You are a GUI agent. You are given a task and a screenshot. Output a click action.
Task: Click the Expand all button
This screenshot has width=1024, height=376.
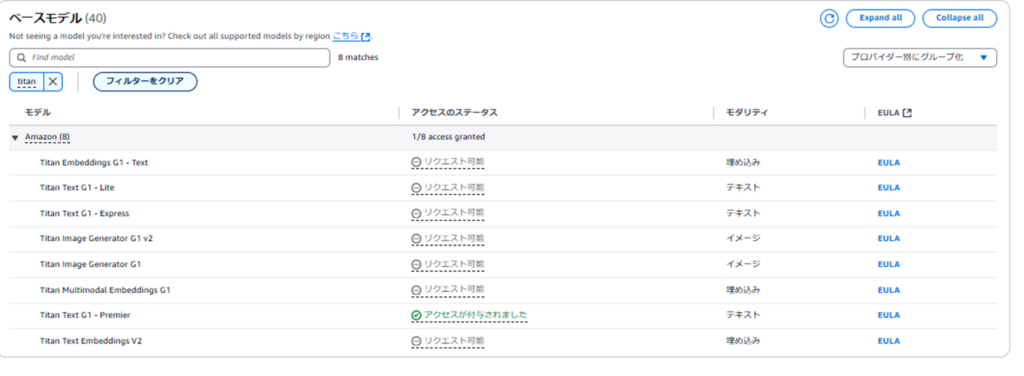(x=880, y=18)
